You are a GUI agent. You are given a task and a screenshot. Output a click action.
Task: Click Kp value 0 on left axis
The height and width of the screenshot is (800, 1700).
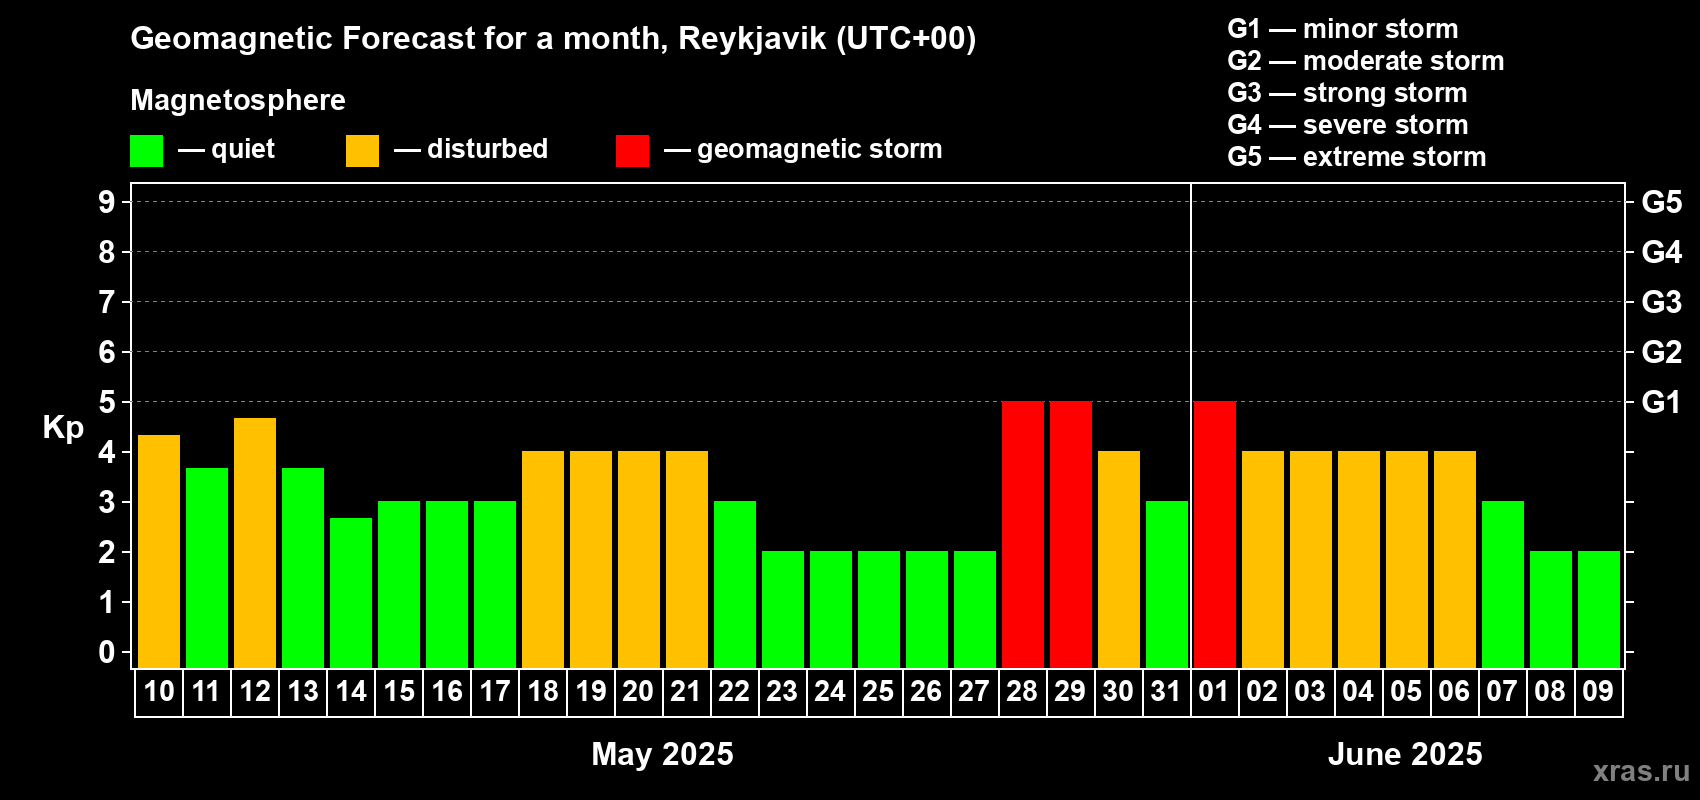pos(107,652)
